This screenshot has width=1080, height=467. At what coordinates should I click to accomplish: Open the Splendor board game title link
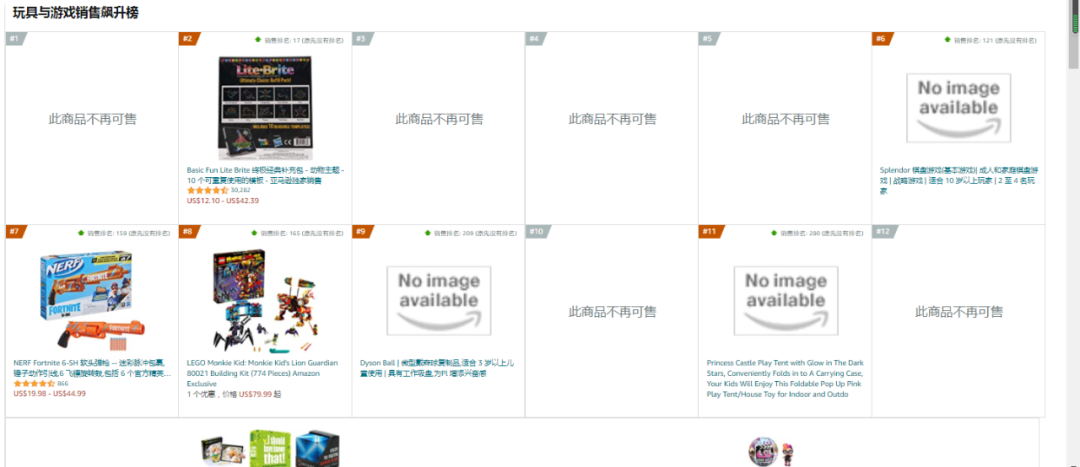coord(958,180)
